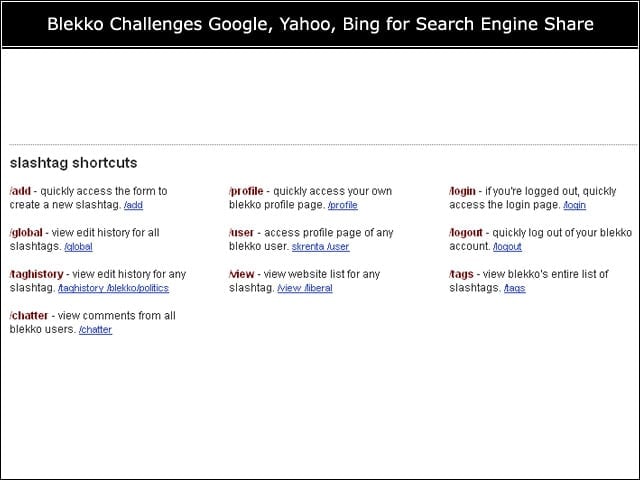Go to the /login example link
The width and height of the screenshot is (640, 480).
tap(574, 205)
